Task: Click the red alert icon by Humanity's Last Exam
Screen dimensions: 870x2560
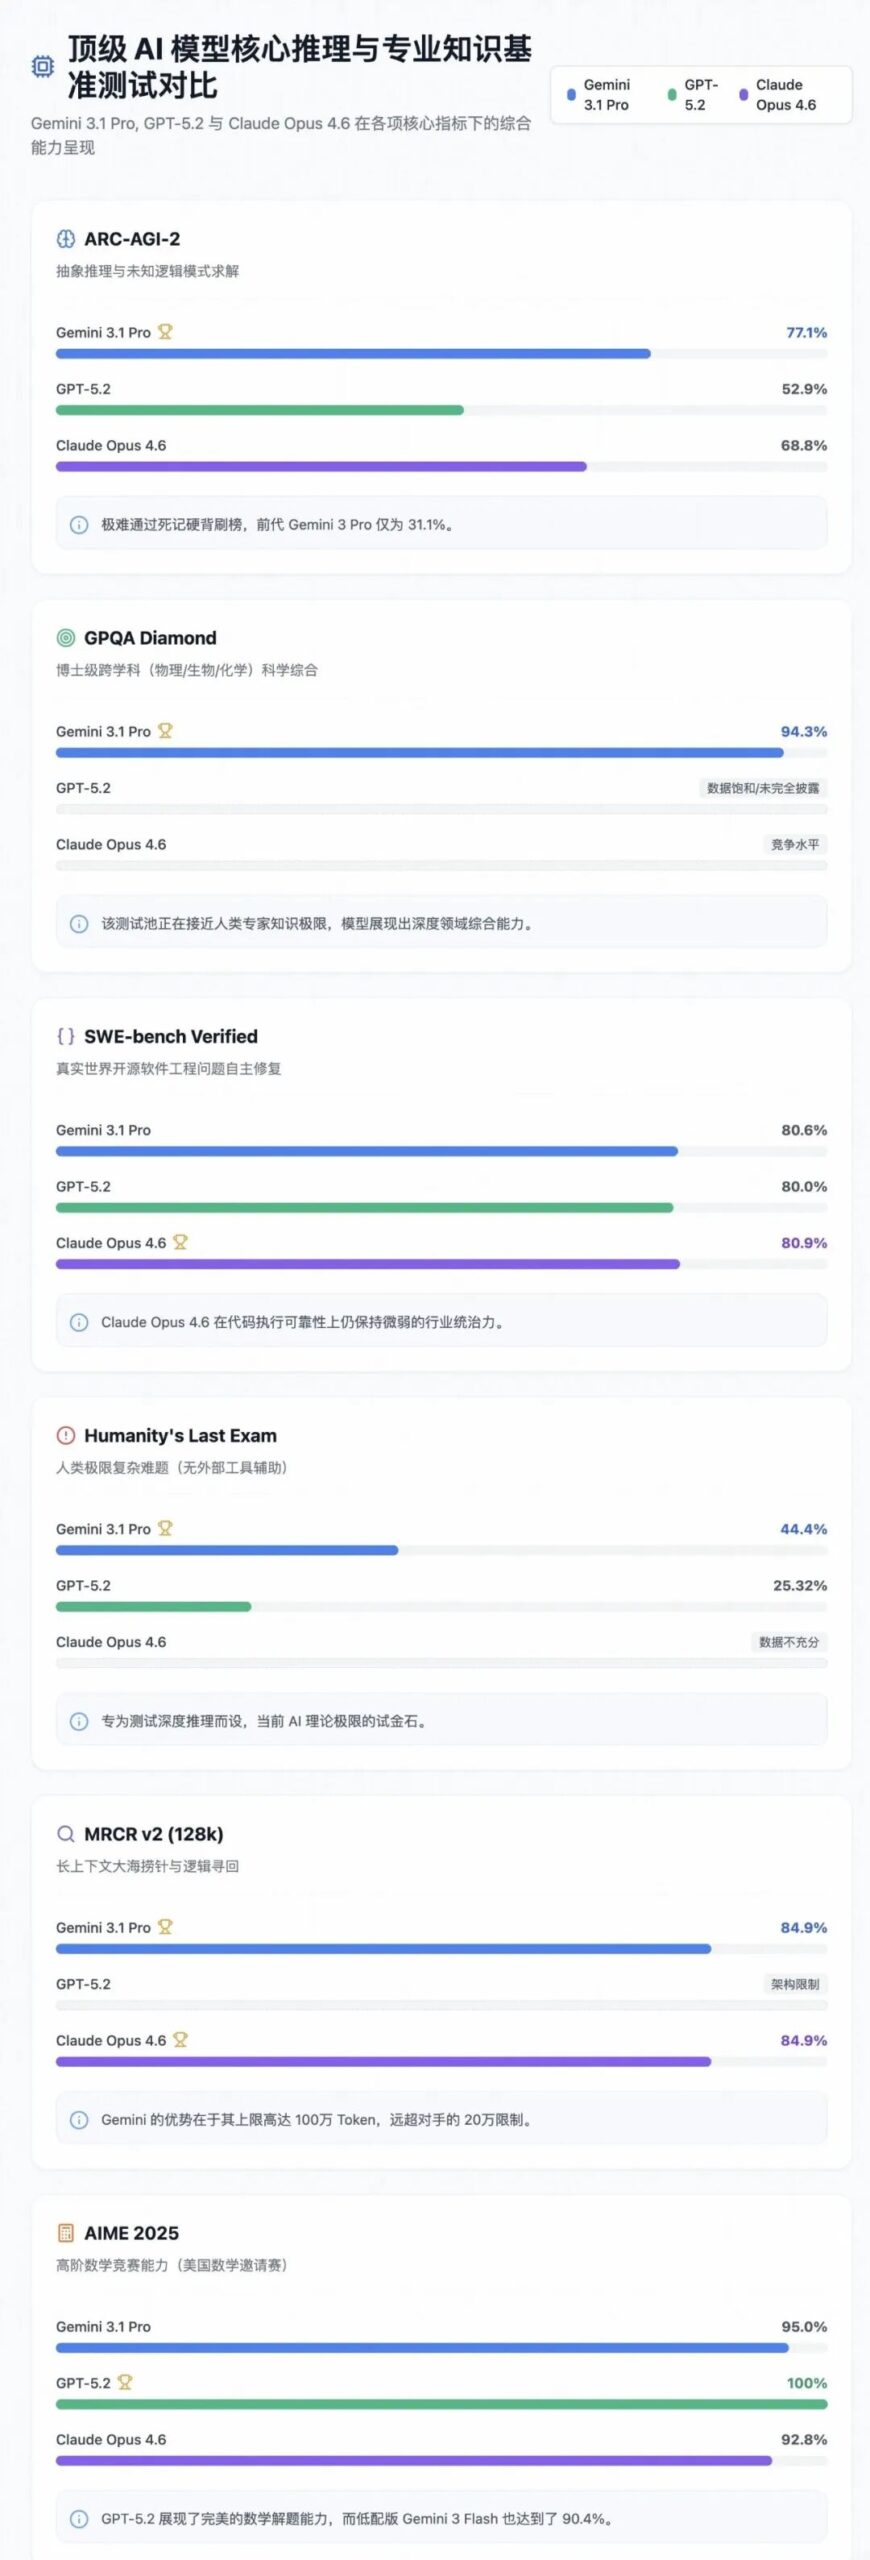Action: pos(66,1435)
